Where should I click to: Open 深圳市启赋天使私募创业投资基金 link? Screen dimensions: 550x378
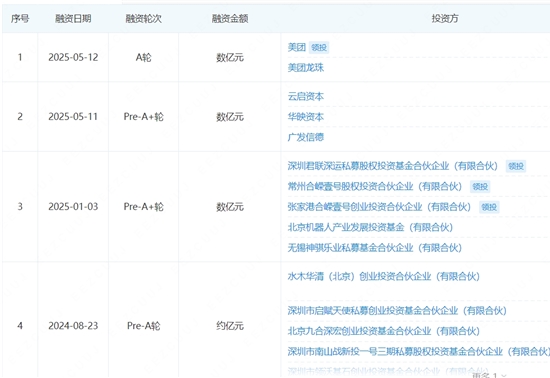tap(397, 310)
